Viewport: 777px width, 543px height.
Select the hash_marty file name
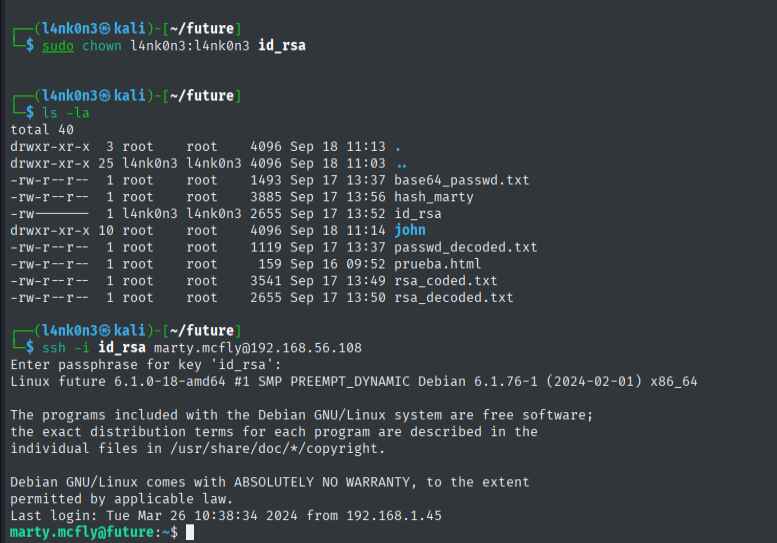point(434,197)
